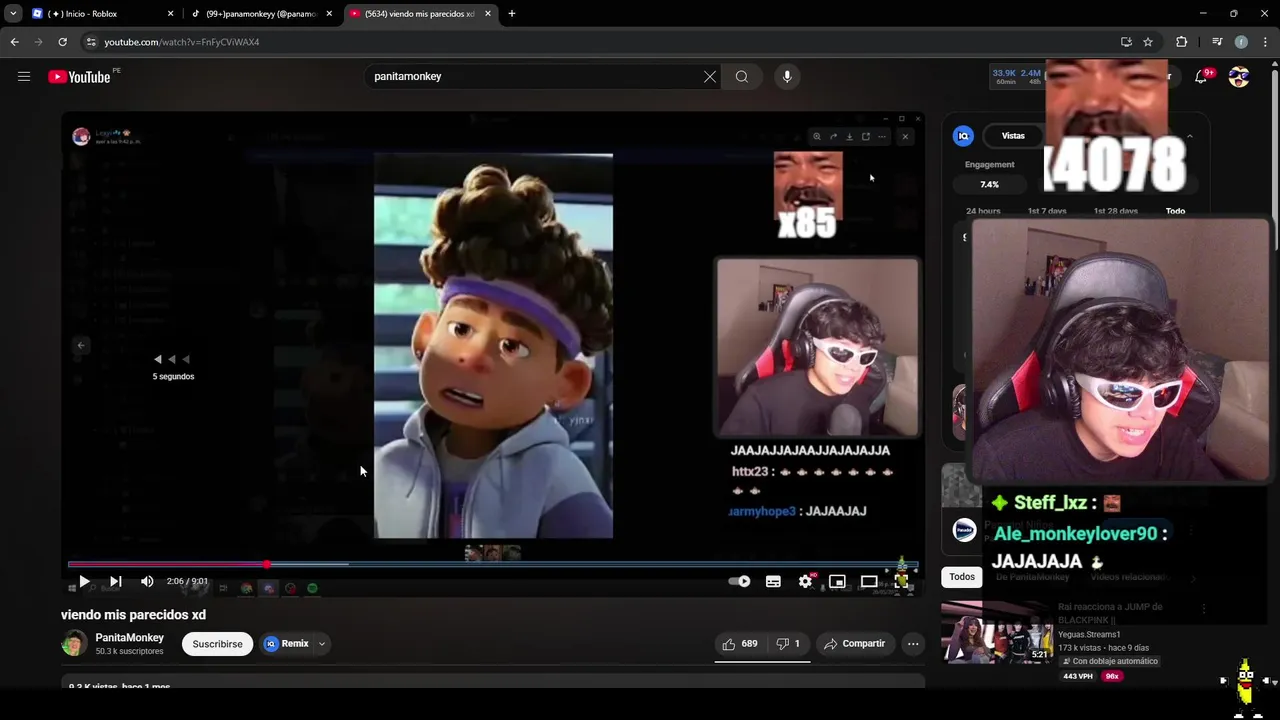Click the address bar URL
The image size is (1280, 720).
coord(182,42)
